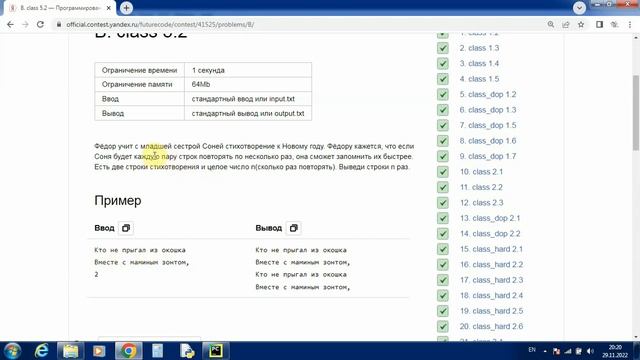The height and width of the screenshot is (360, 640).
Task: Reload the page with the refresh icon
Action: coord(40,24)
